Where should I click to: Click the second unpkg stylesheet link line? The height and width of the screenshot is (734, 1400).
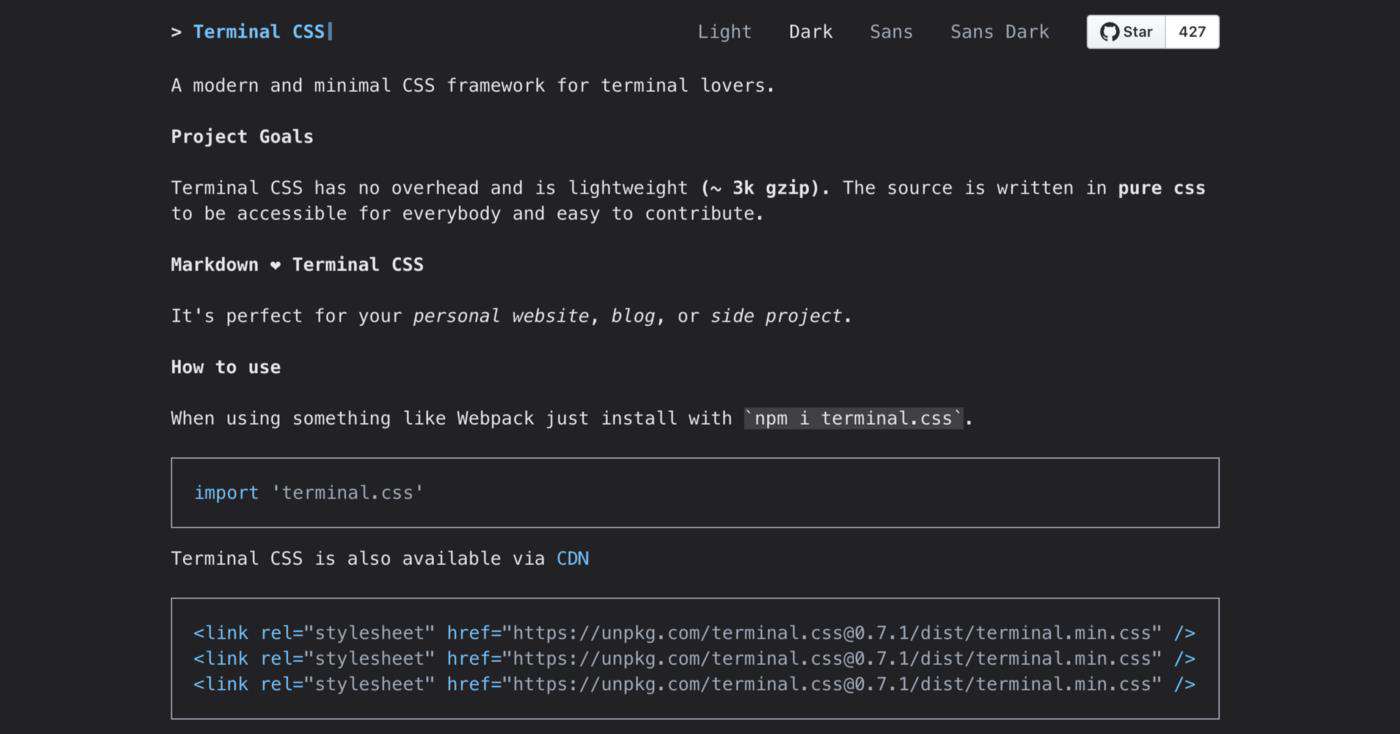(x=695, y=658)
